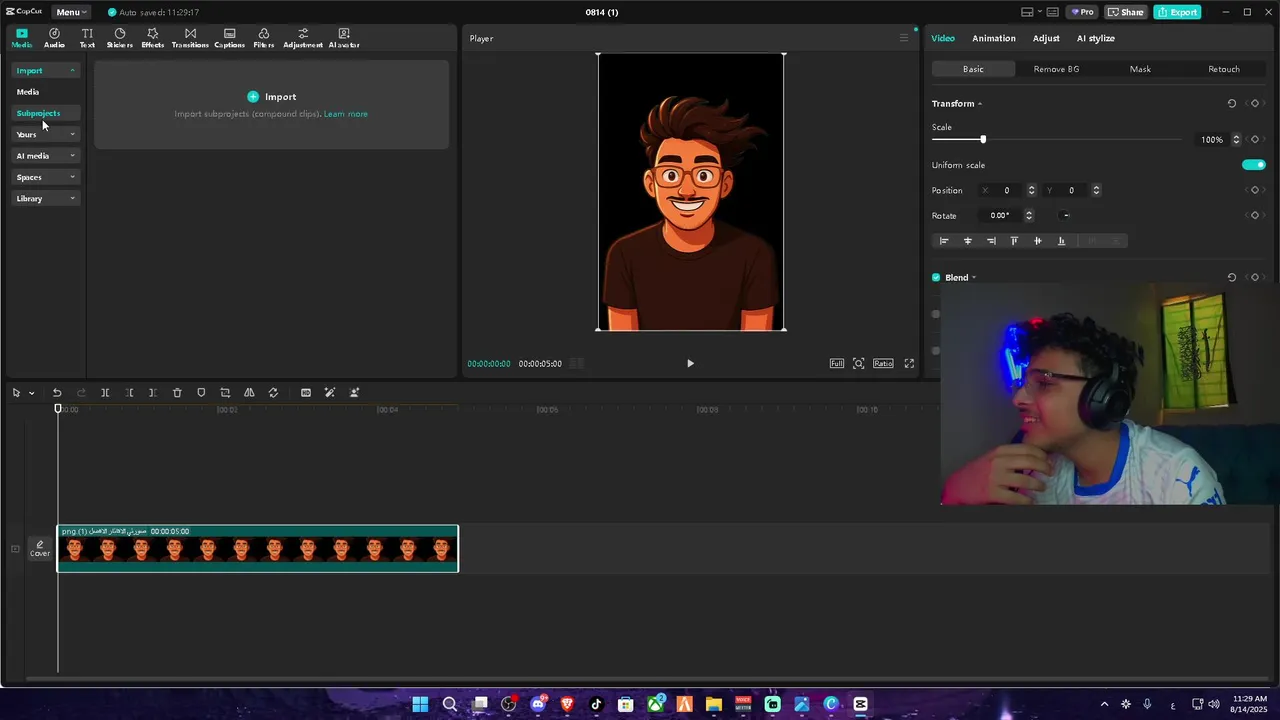Open the Text panel
This screenshot has height=720, width=1280.
(87, 38)
